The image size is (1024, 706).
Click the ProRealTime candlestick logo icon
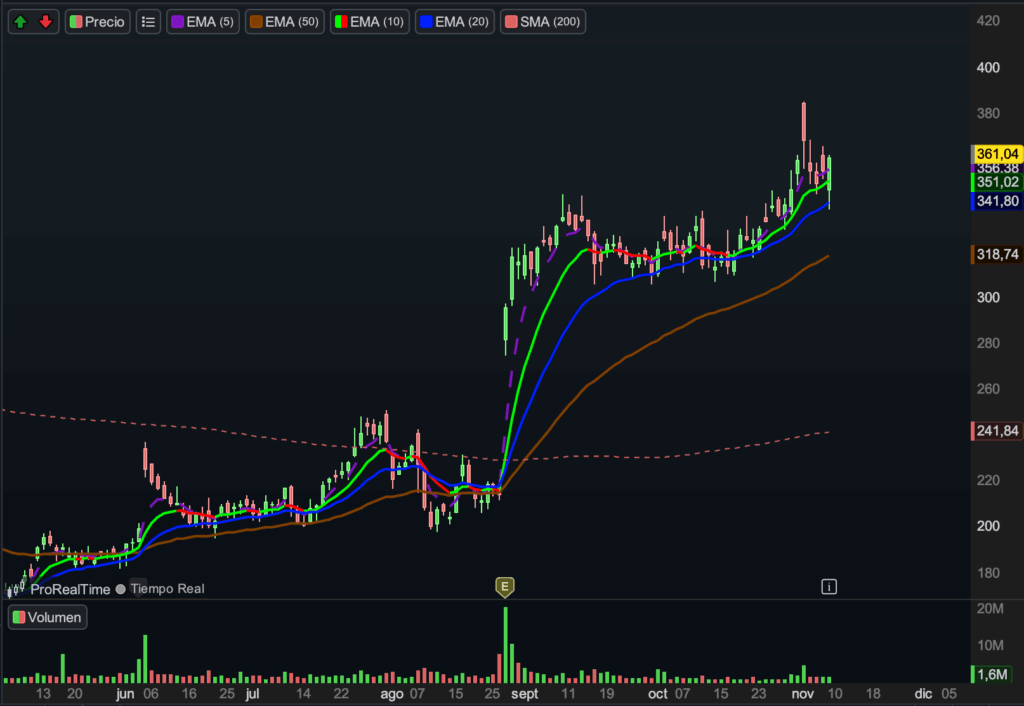(x=16, y=589)
